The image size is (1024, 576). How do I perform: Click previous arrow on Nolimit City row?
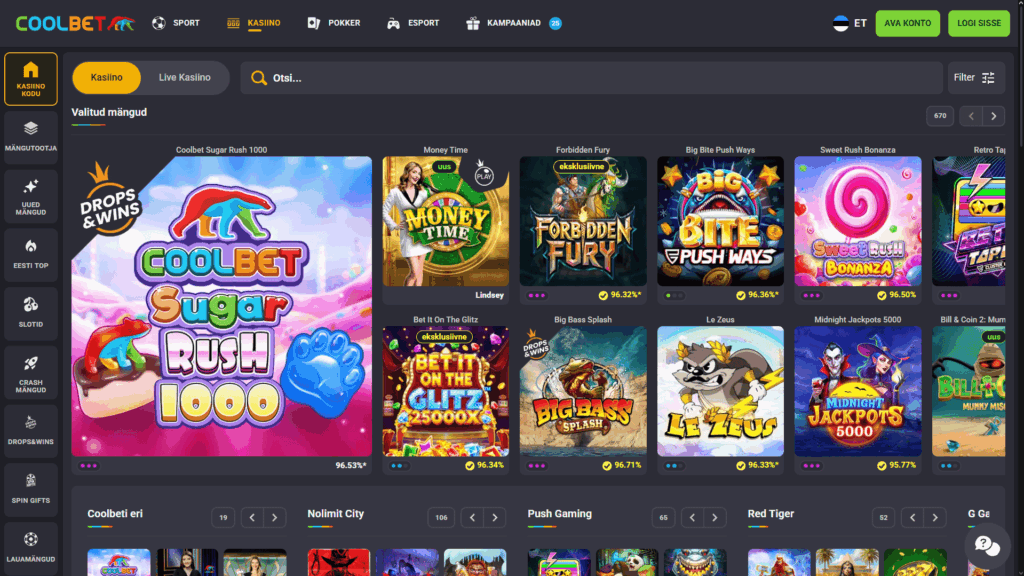tap(472, 518)
